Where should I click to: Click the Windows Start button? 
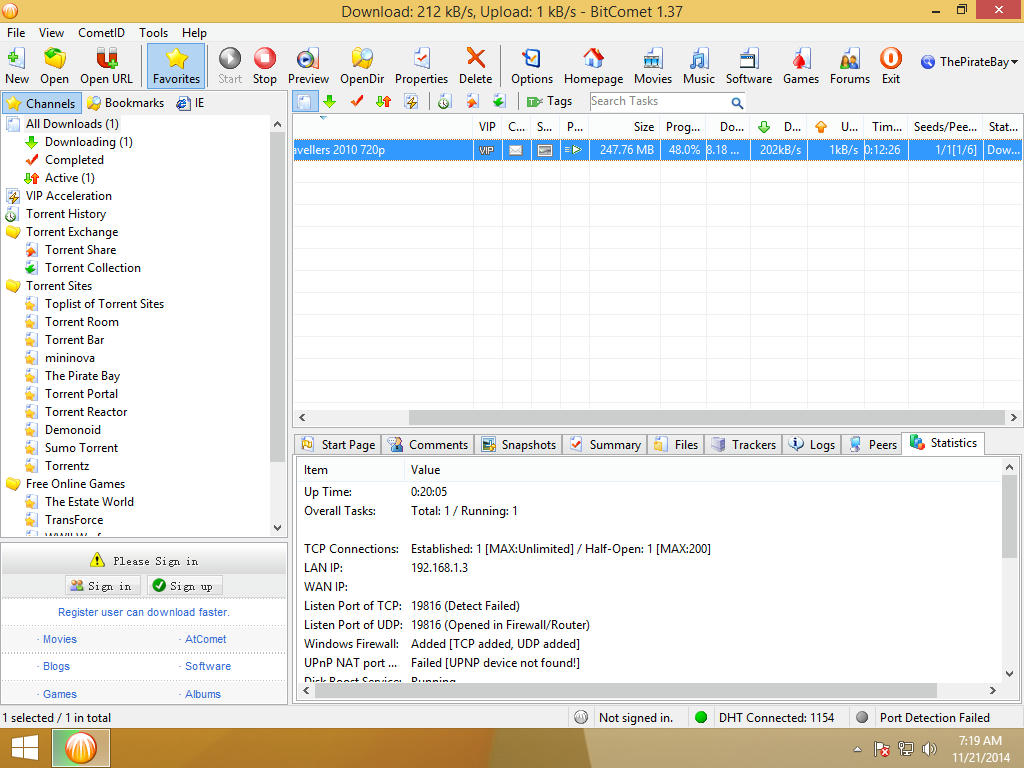point(24,748)
